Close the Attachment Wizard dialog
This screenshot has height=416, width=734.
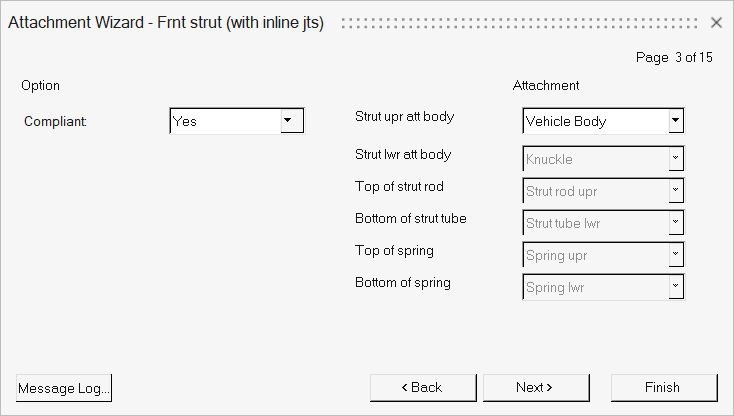(x=716, y=22)
